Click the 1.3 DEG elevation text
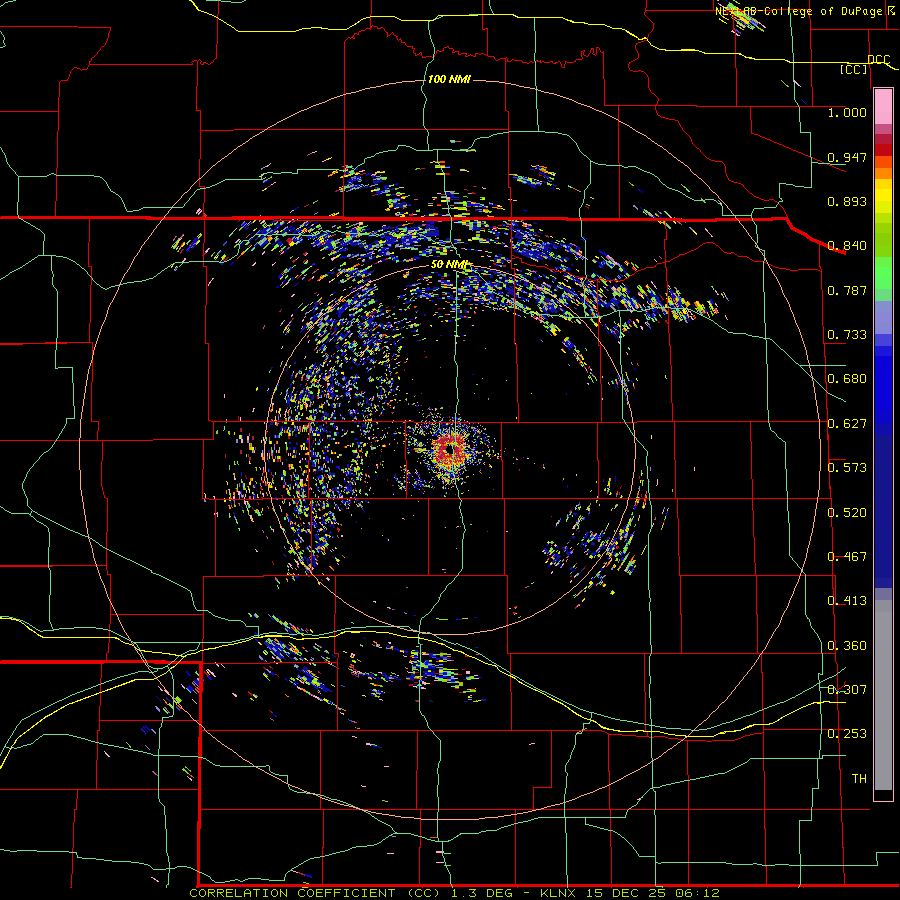This screenshot has height=900, width=900. (x=480, y=893)
